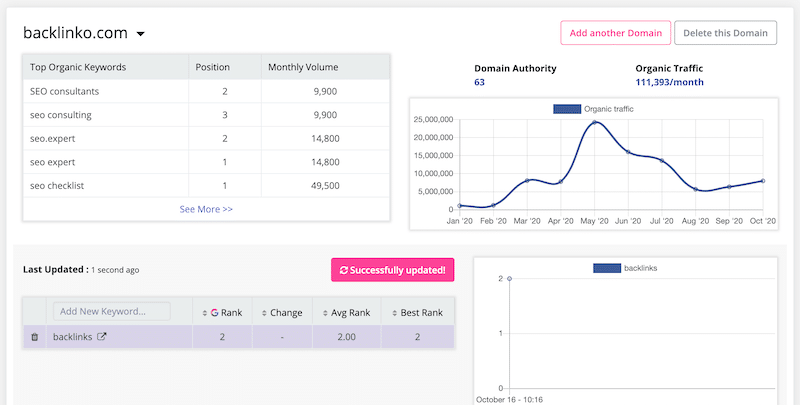The width and height of the screenshot is (800, 405).
Task: Click the Aug '20 data point on chart
Action: (x=695, y=189)
